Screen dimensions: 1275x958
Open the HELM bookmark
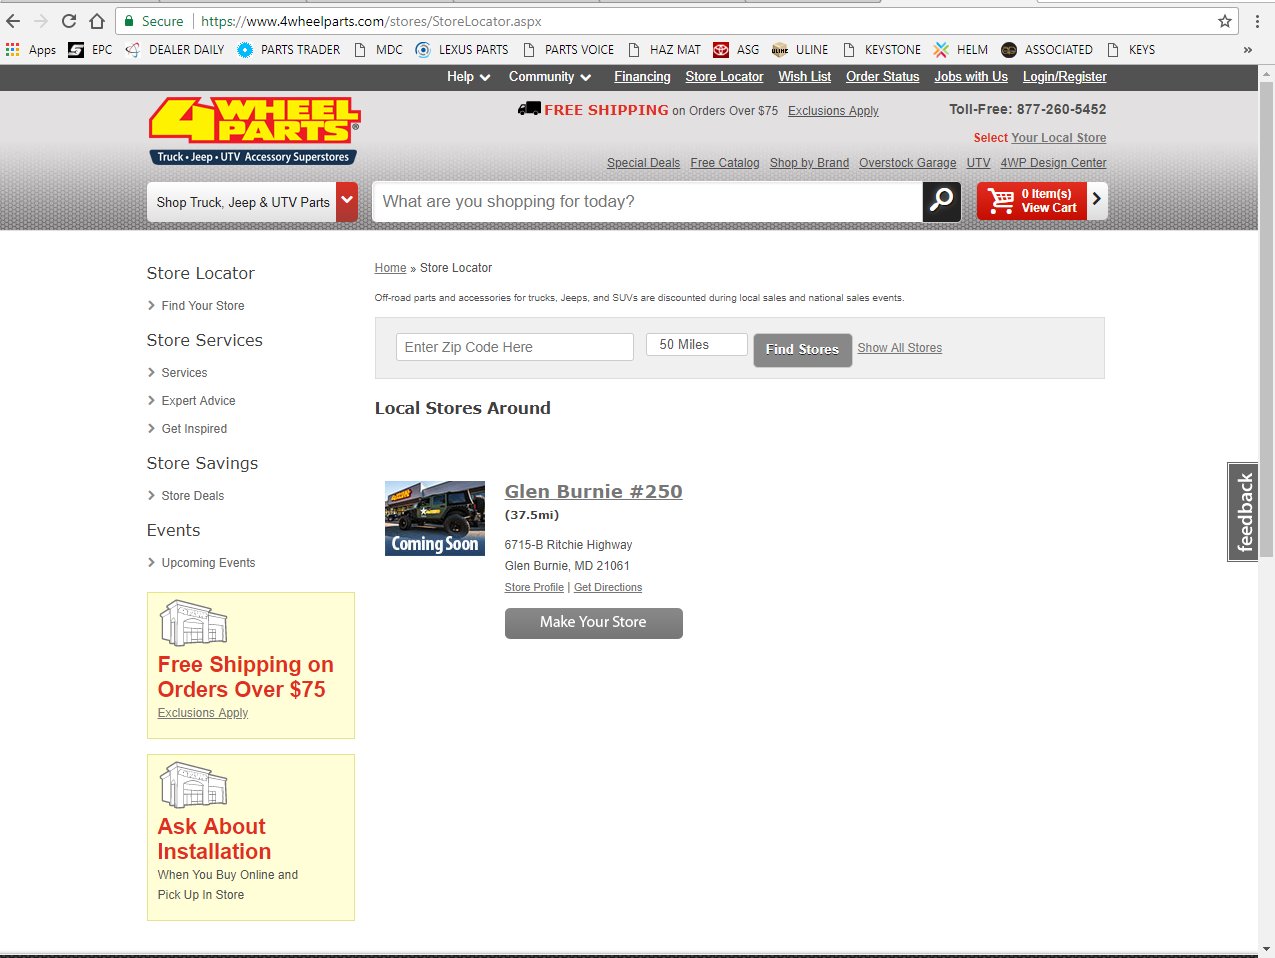(961, 49)
